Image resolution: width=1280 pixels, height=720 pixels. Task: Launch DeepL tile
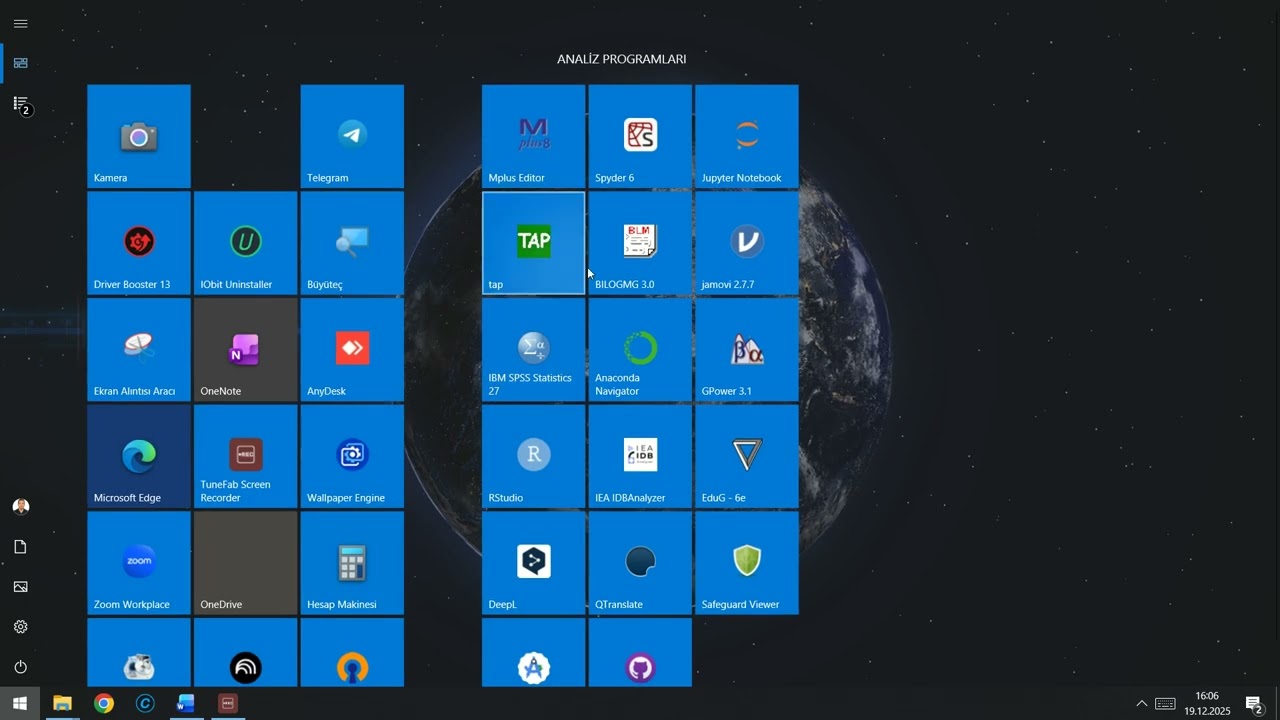[x=534, y=563]
